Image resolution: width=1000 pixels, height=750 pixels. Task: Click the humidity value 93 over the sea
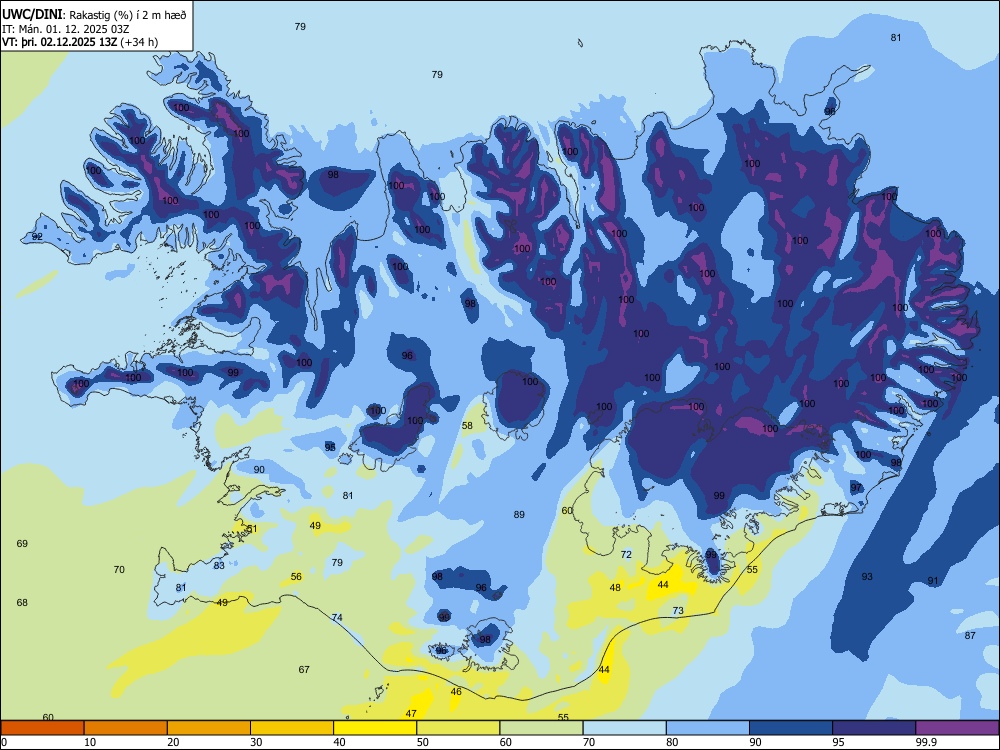867,577
